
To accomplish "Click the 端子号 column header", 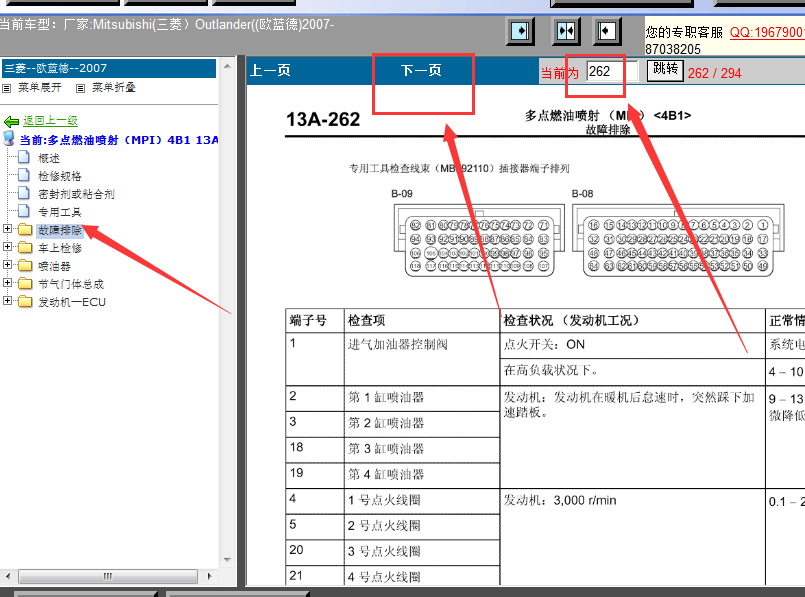I will [314, 320].
